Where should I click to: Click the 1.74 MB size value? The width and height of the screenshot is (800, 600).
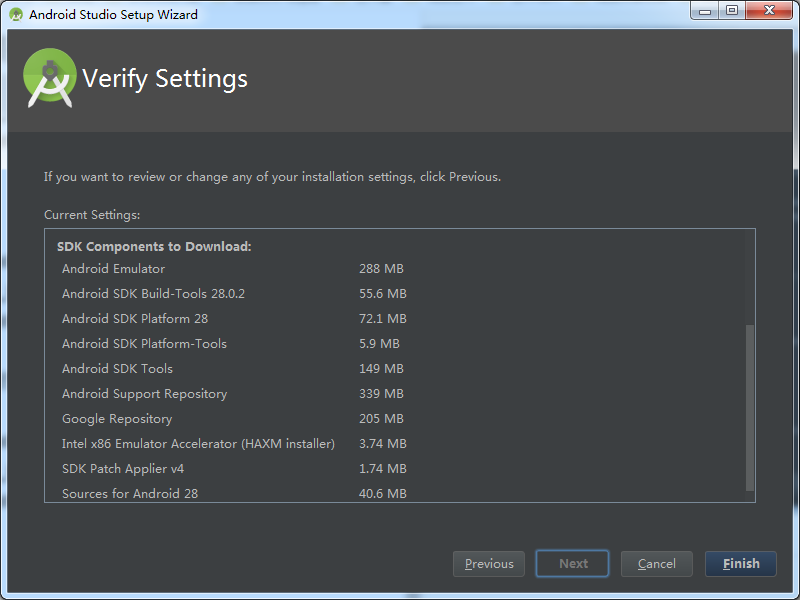[383, 469]
